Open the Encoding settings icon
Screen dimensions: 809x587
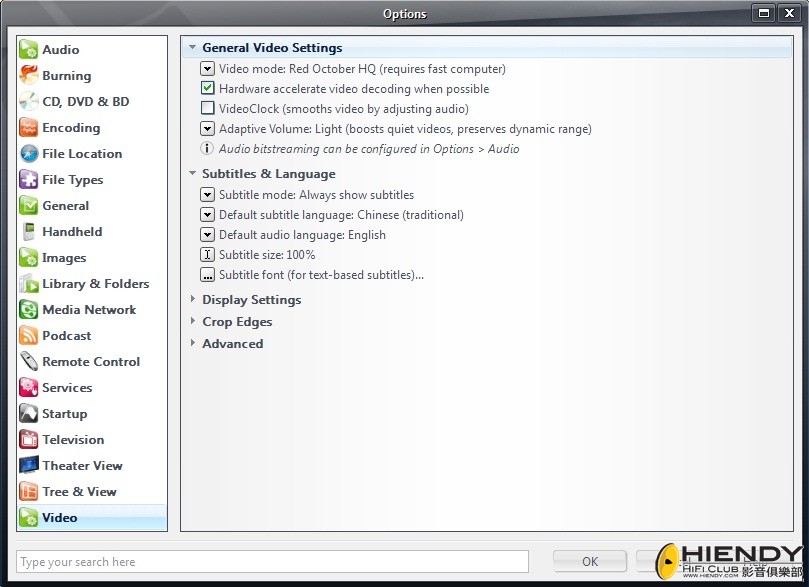pyautogui.click(x=28, y=127)
